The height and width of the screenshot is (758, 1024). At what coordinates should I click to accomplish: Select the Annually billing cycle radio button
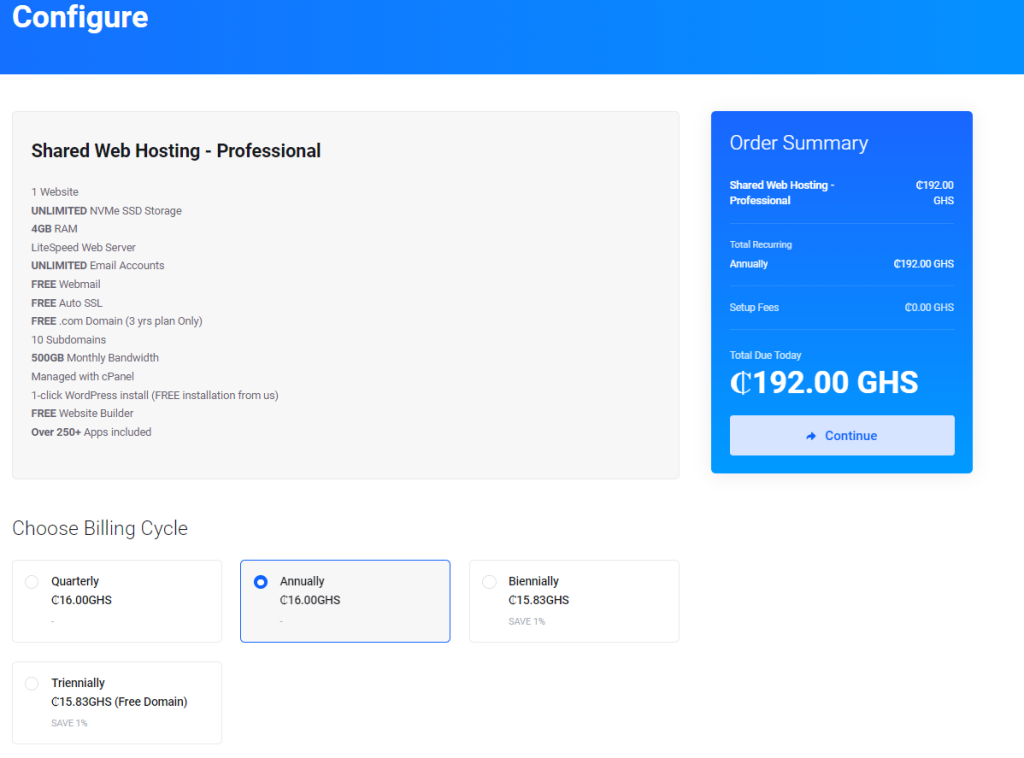point(261,582)
